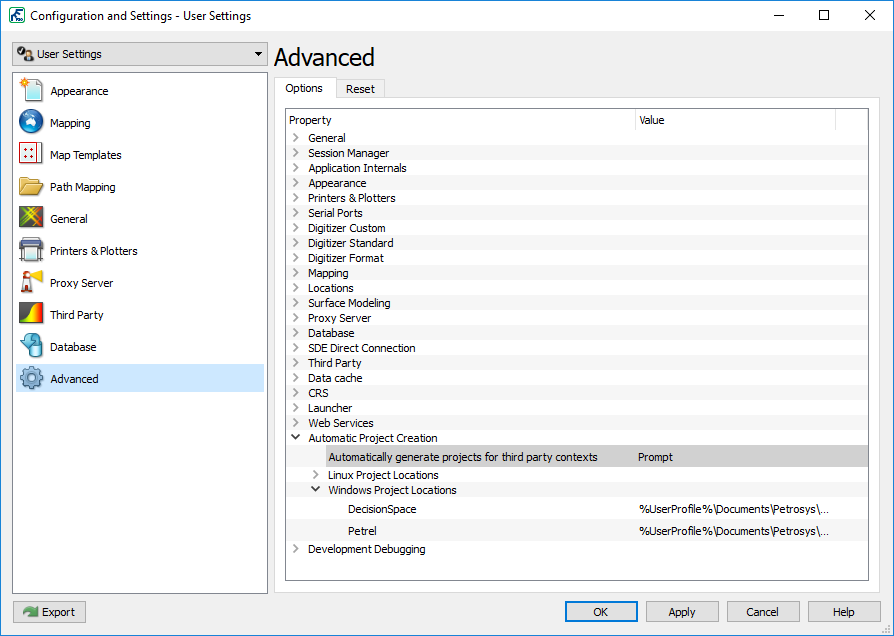Expand Linux Project Locations node
Image resolution: width=894 pixels, height=636 pixels.
(315, 475)
